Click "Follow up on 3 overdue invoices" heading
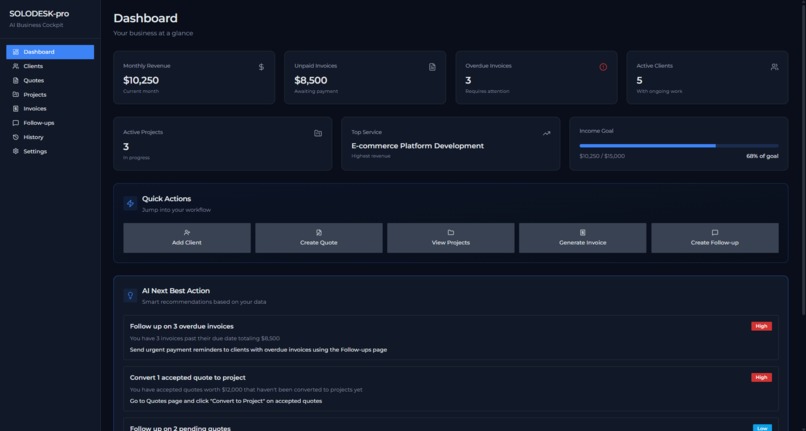Screen dimensions: 806x431 [181, 327]
